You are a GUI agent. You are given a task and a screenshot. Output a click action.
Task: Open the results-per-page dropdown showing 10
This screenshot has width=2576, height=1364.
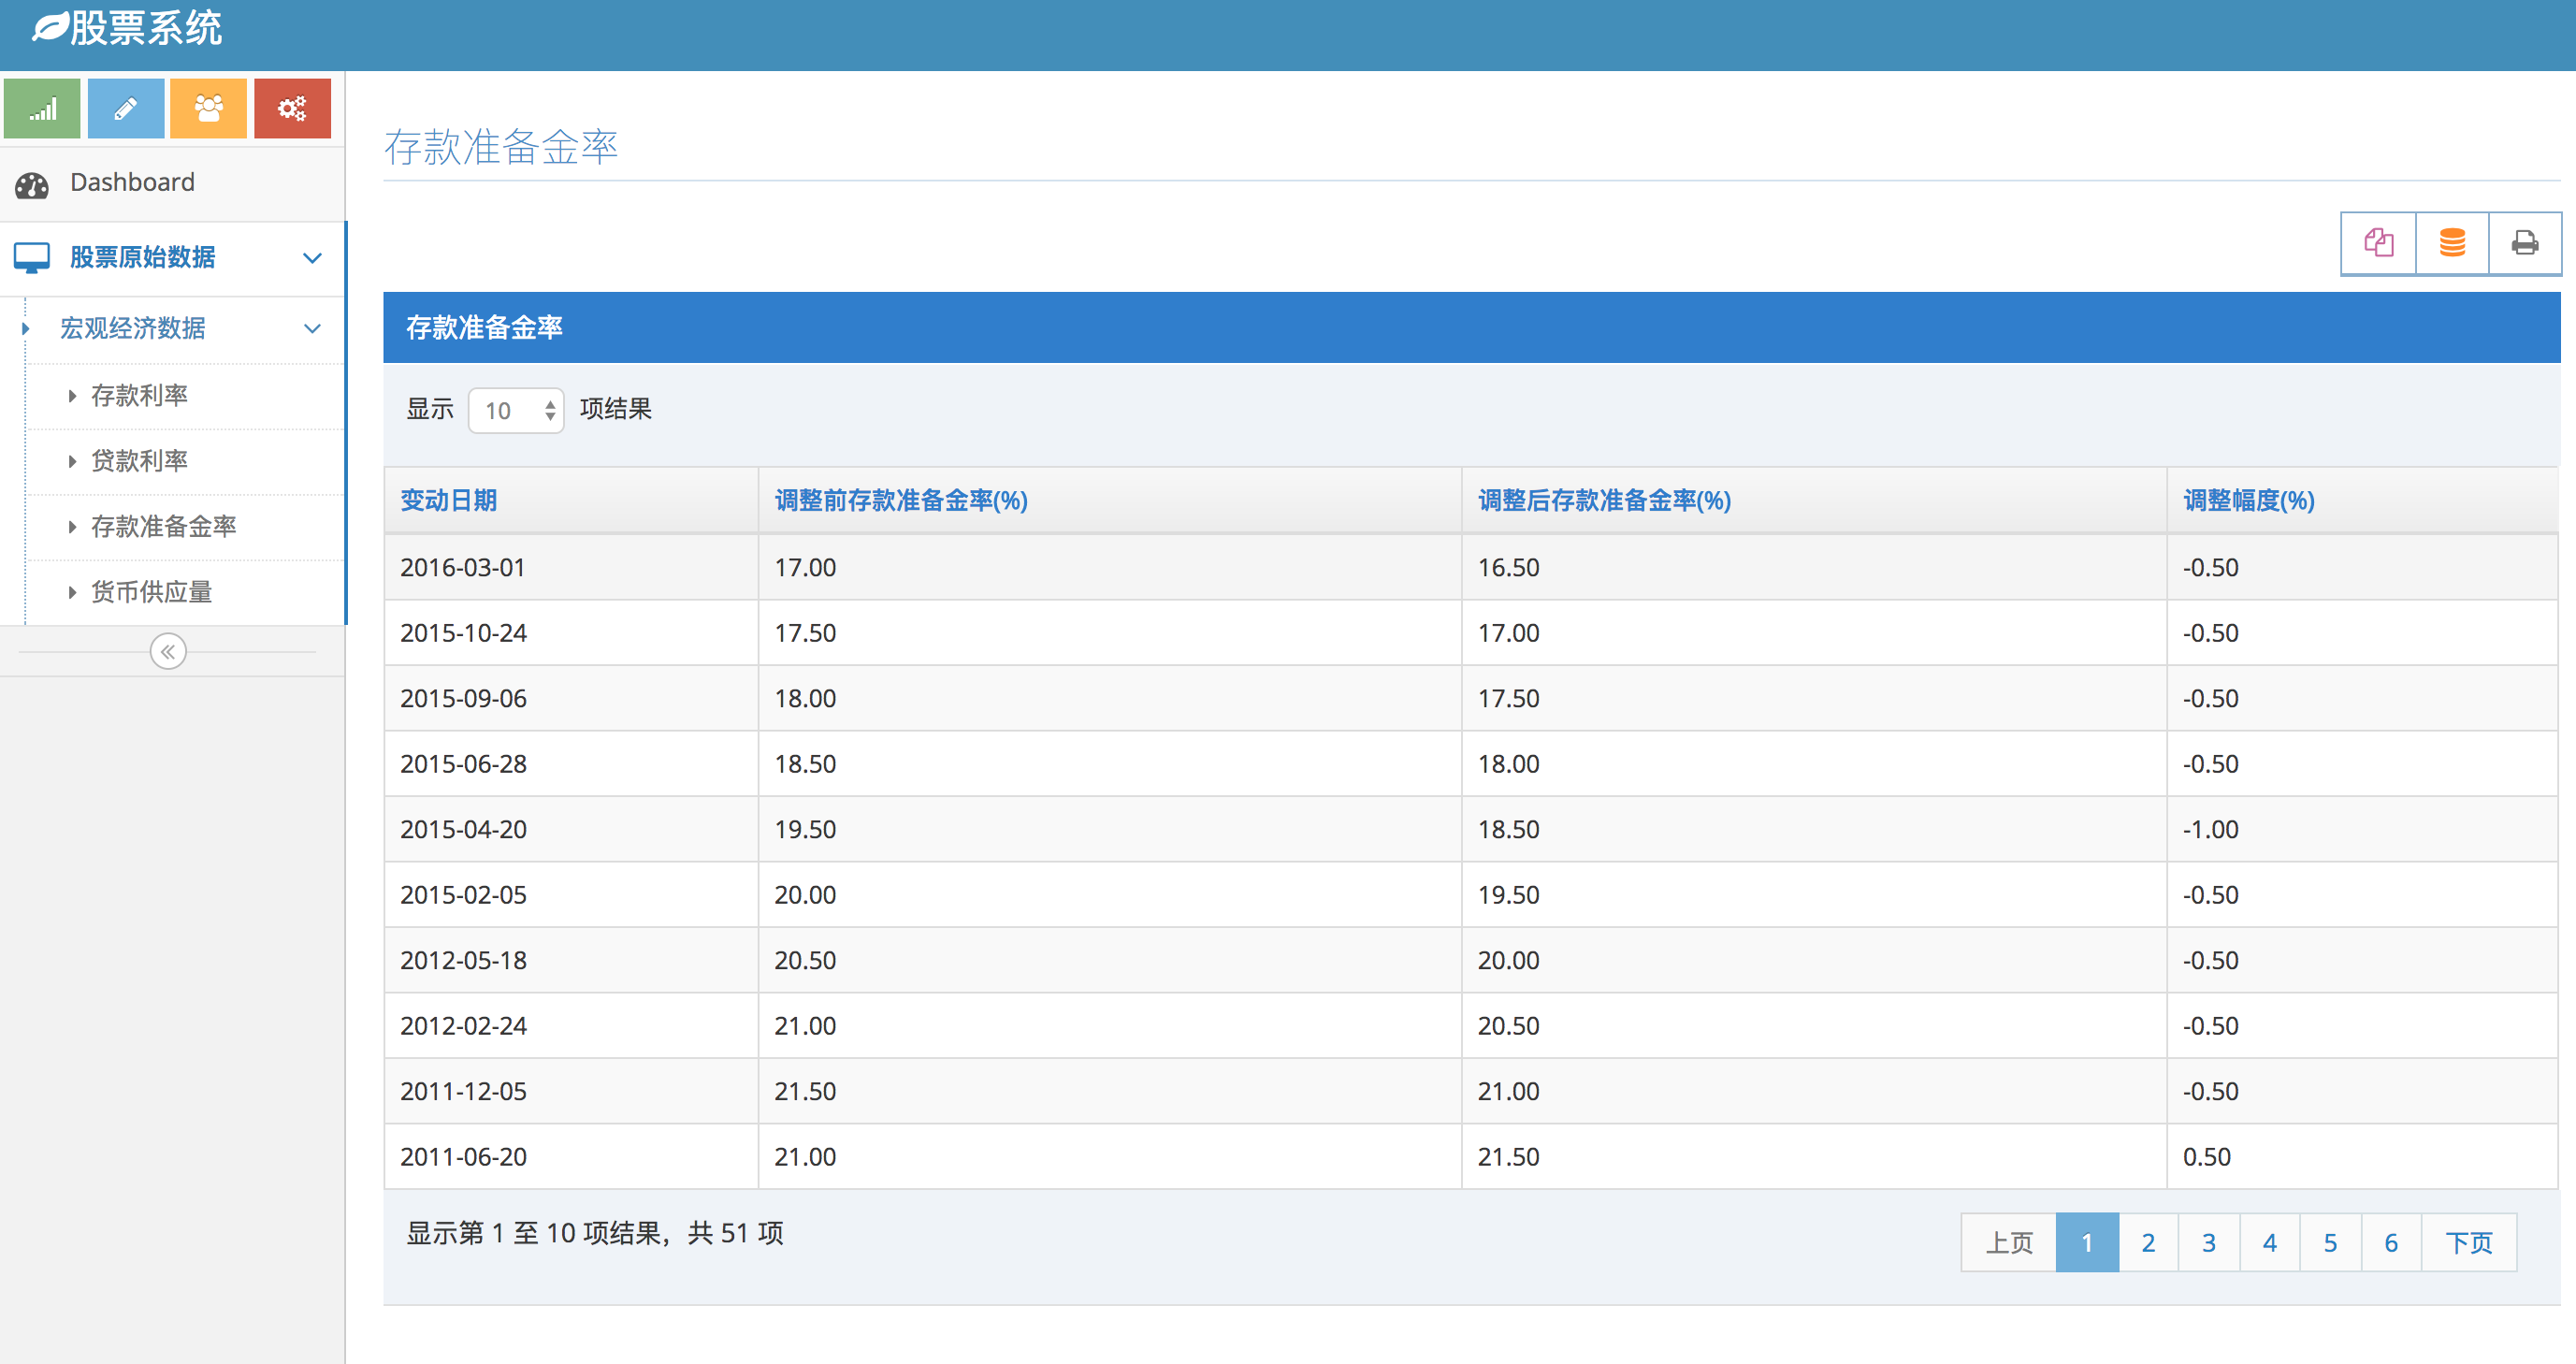coord(516,410)
